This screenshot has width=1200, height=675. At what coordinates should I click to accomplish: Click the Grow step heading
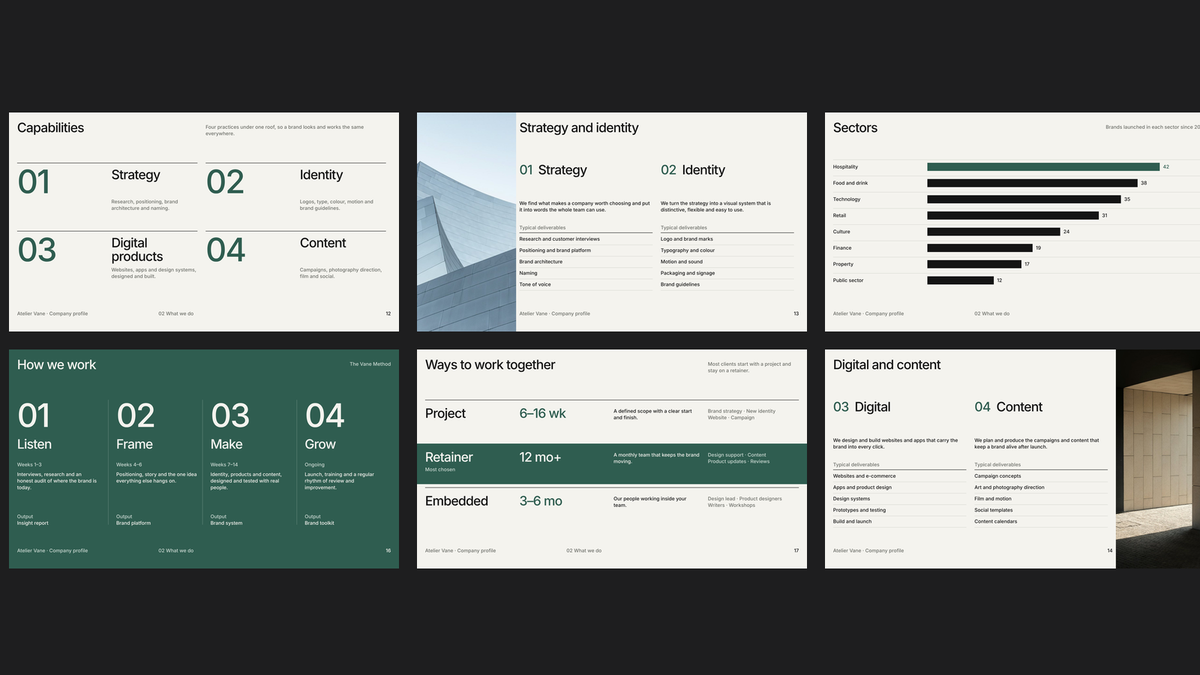coord(320,444)
